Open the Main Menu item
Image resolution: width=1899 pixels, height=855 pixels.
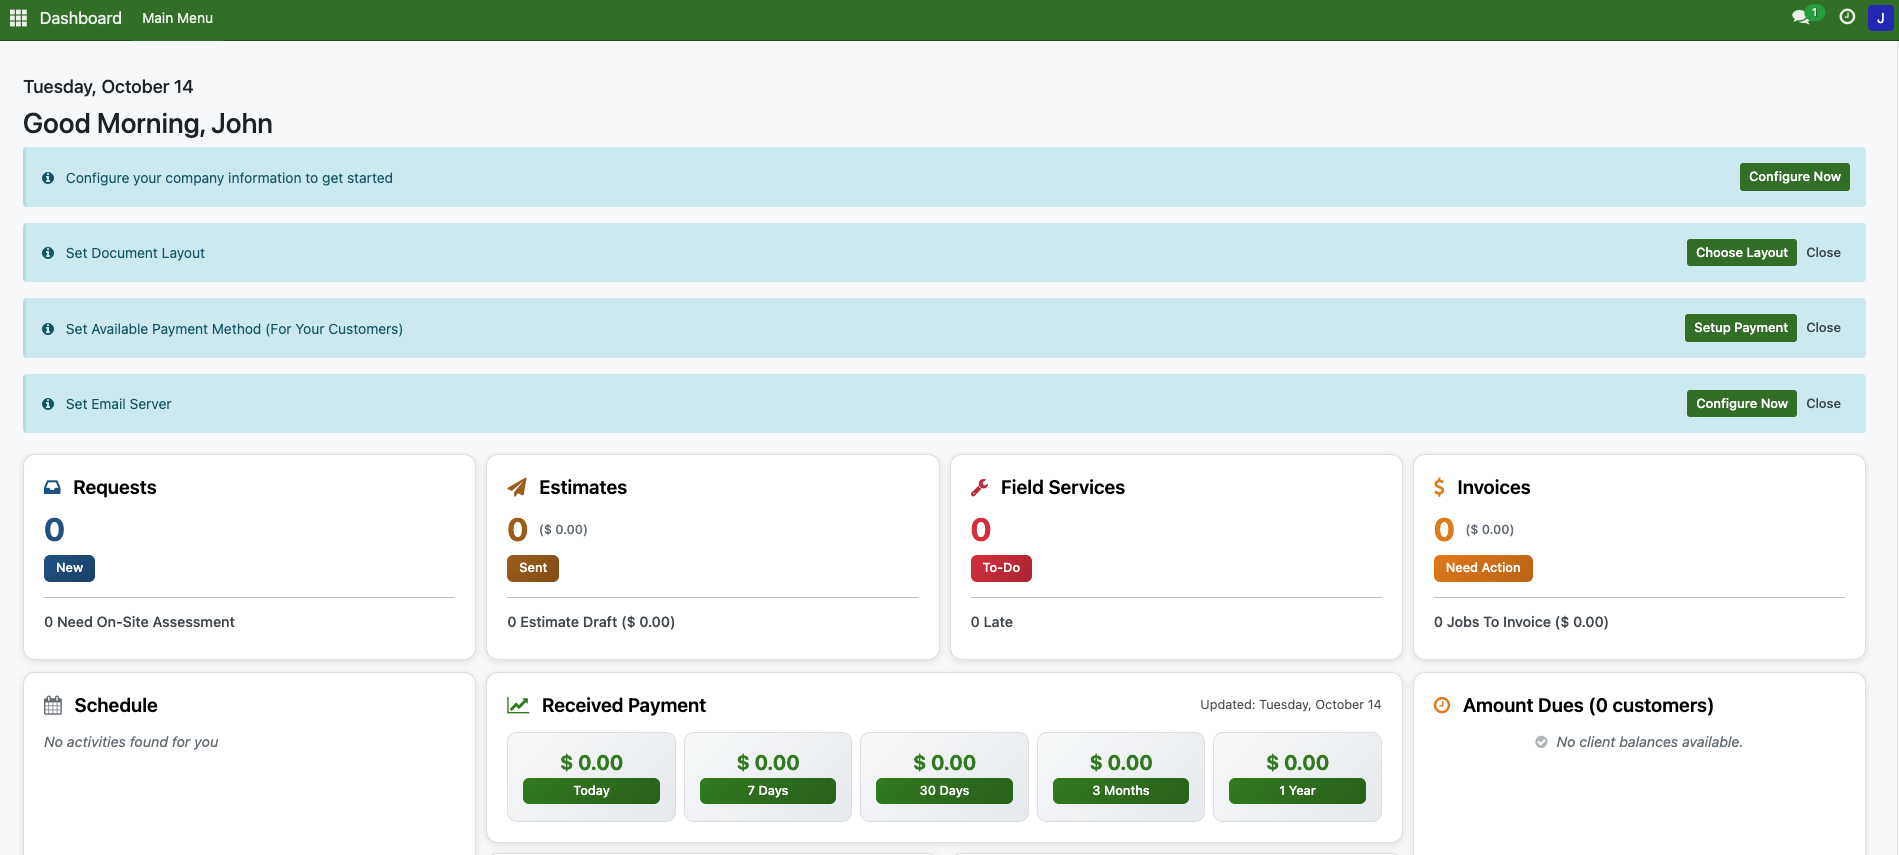(x=177, y=18)
